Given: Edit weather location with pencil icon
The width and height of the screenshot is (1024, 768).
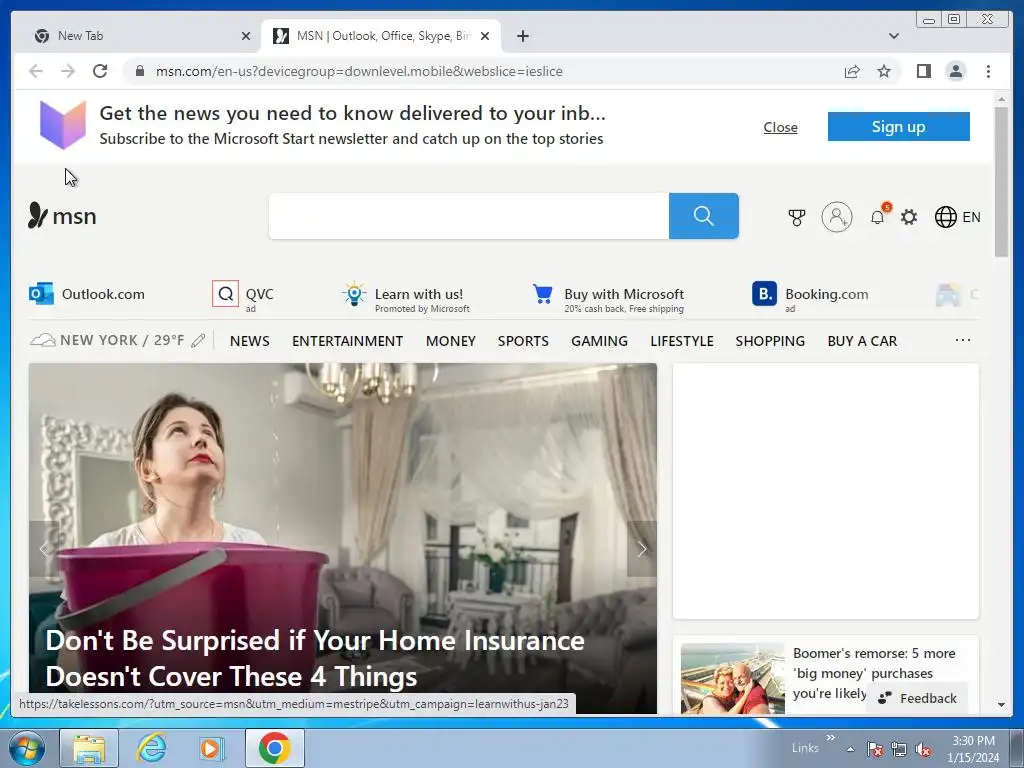Looking at the screenshot, I should point(199,340).
